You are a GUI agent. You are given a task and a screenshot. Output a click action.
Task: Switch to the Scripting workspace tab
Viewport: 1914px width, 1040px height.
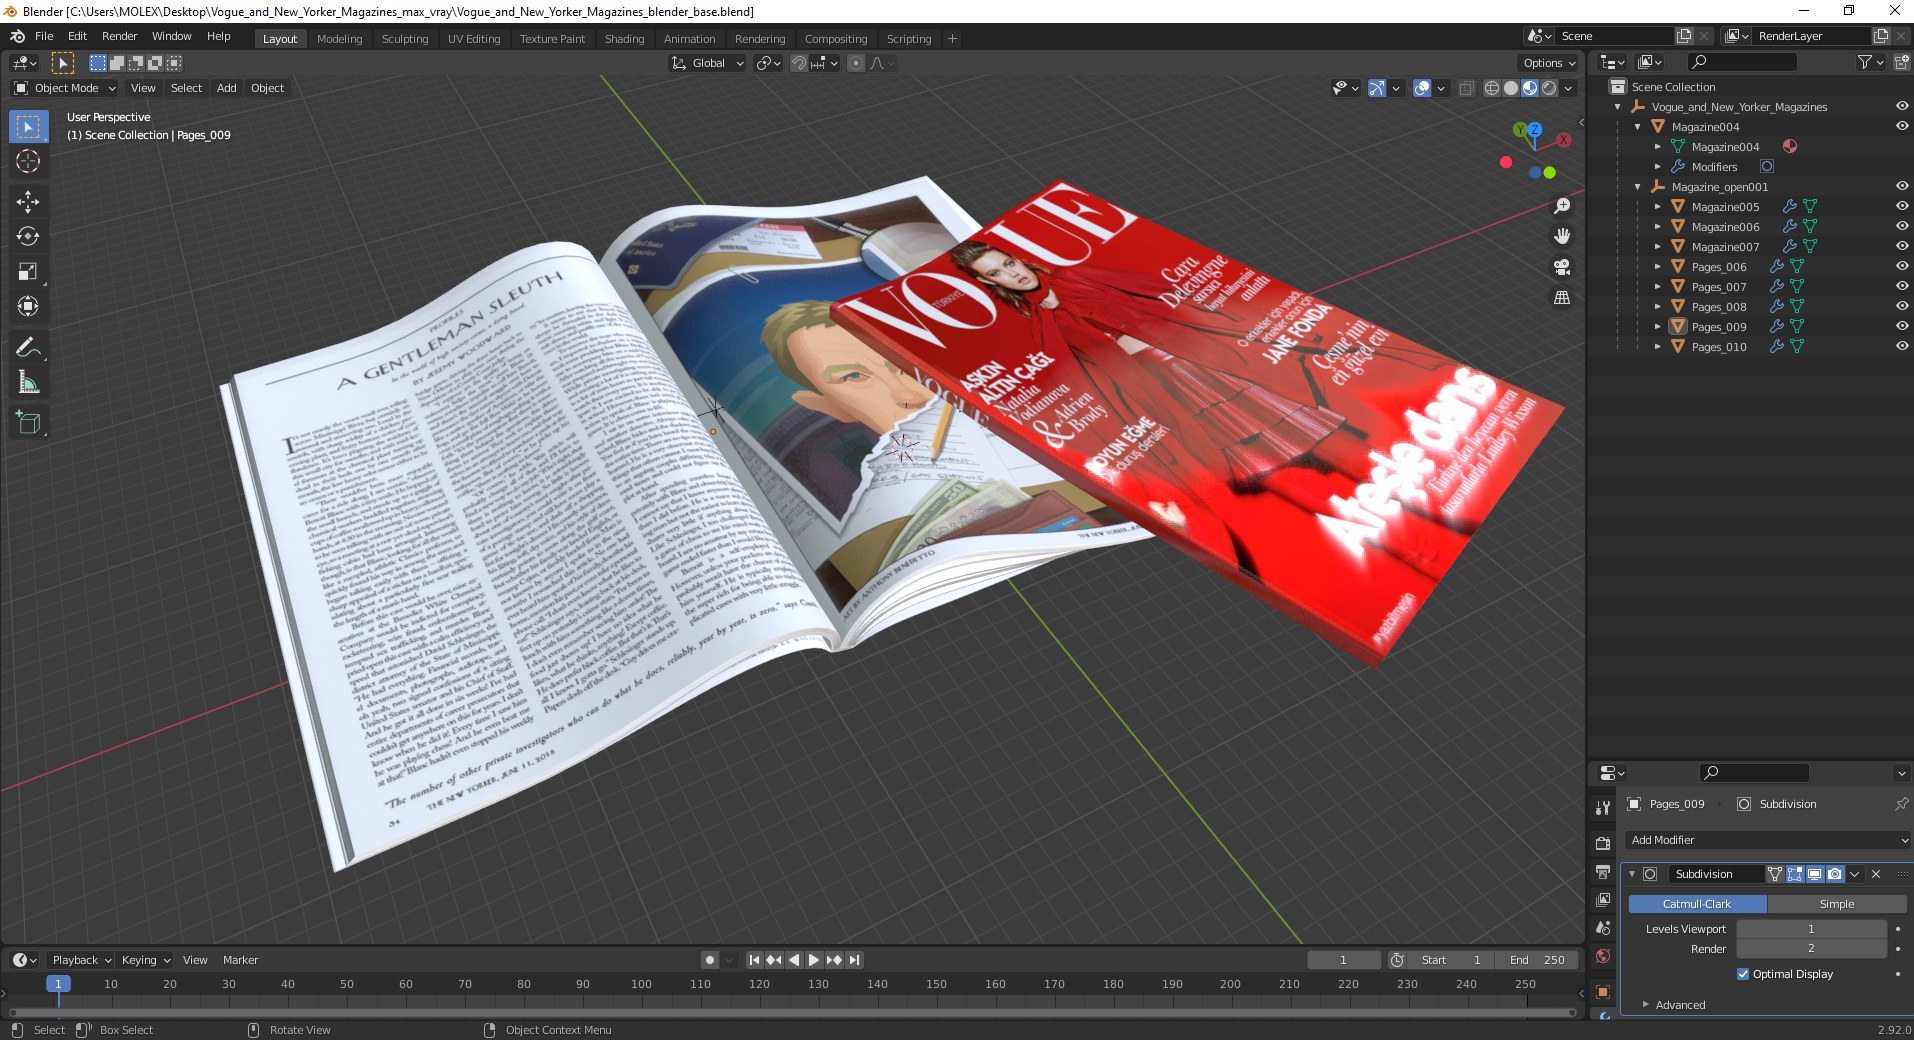[x=908, y=39]
